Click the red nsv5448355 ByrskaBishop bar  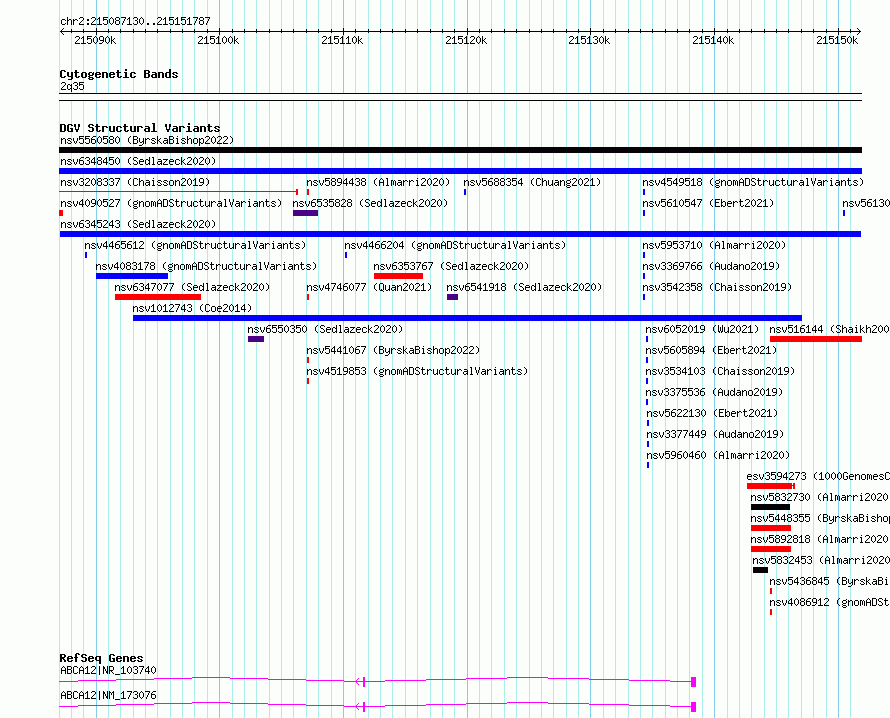click(771, 528)
